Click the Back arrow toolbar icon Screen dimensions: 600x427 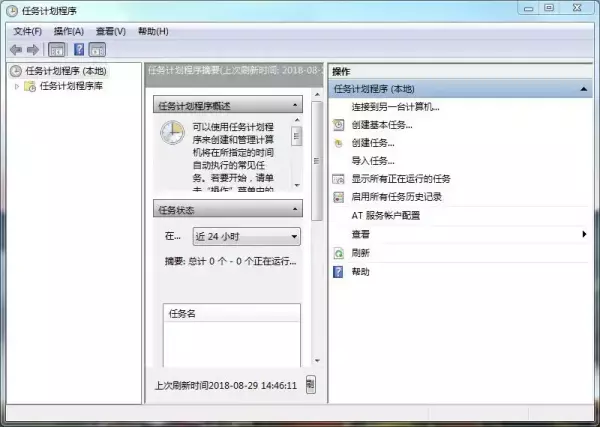pos(16,50)
